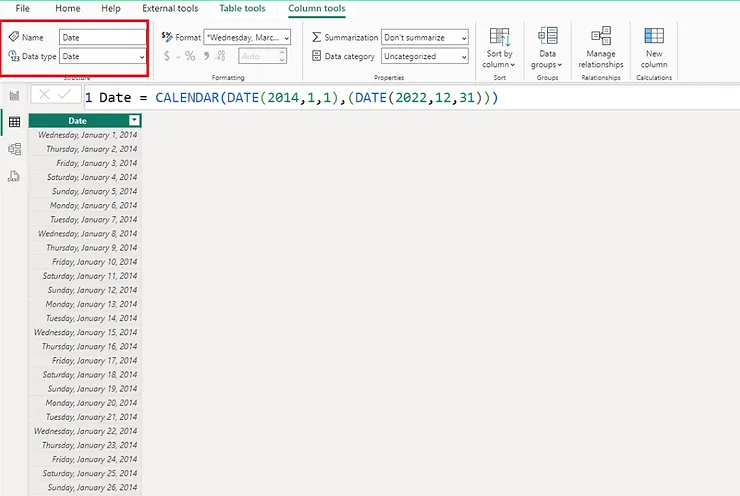
Task: Switch to the Table tools tab
Action: tap(242, 8)
